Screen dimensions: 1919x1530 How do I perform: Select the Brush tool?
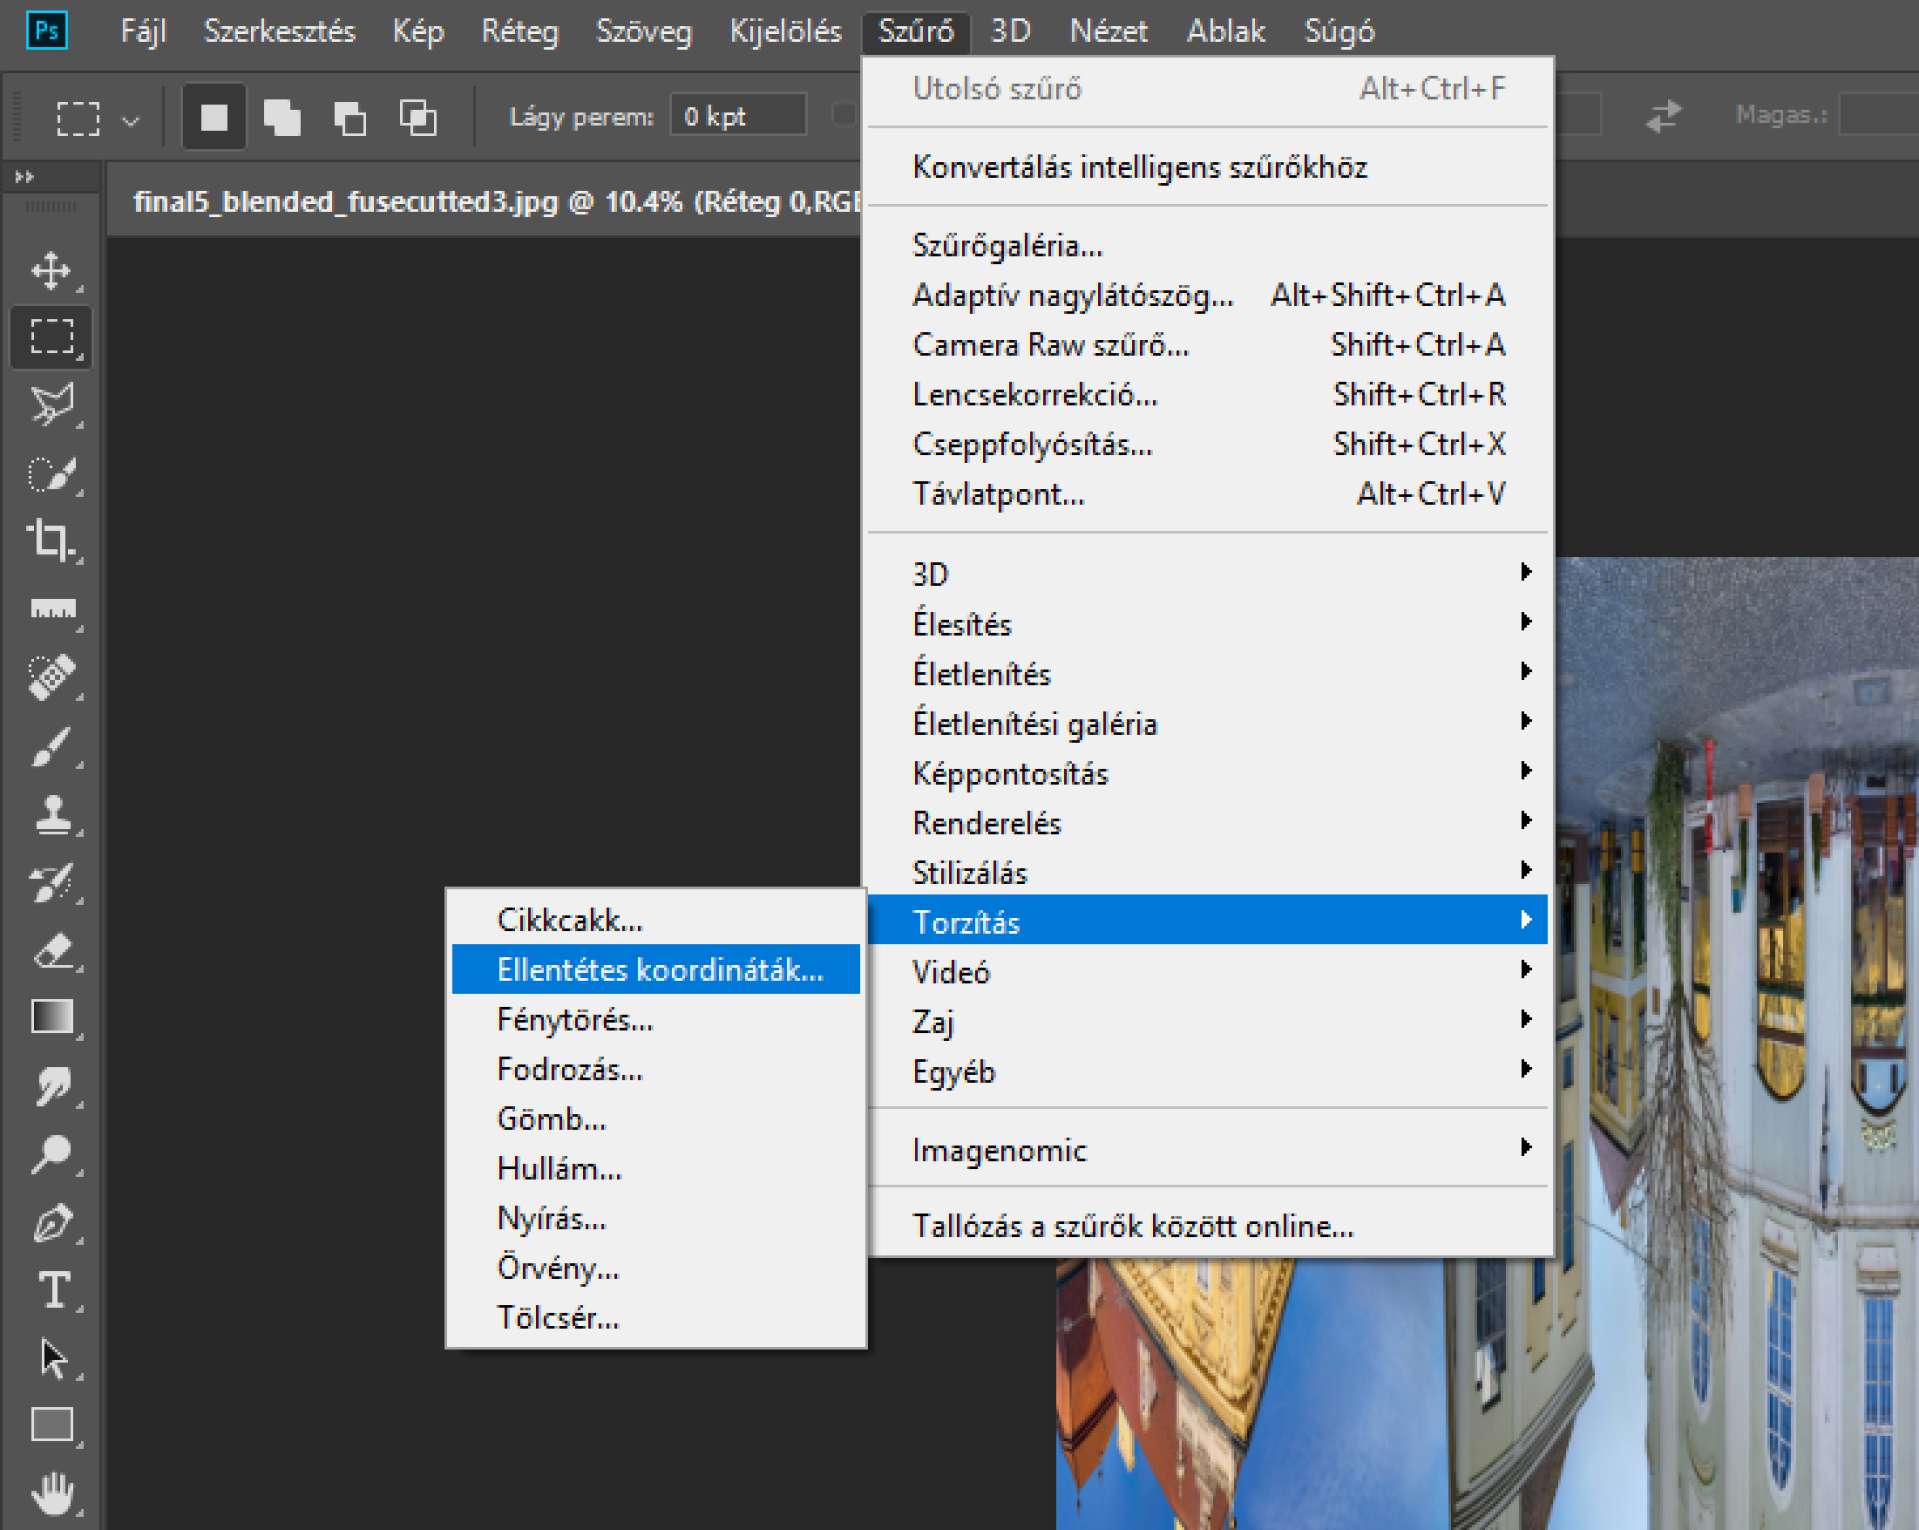(51, 746)
